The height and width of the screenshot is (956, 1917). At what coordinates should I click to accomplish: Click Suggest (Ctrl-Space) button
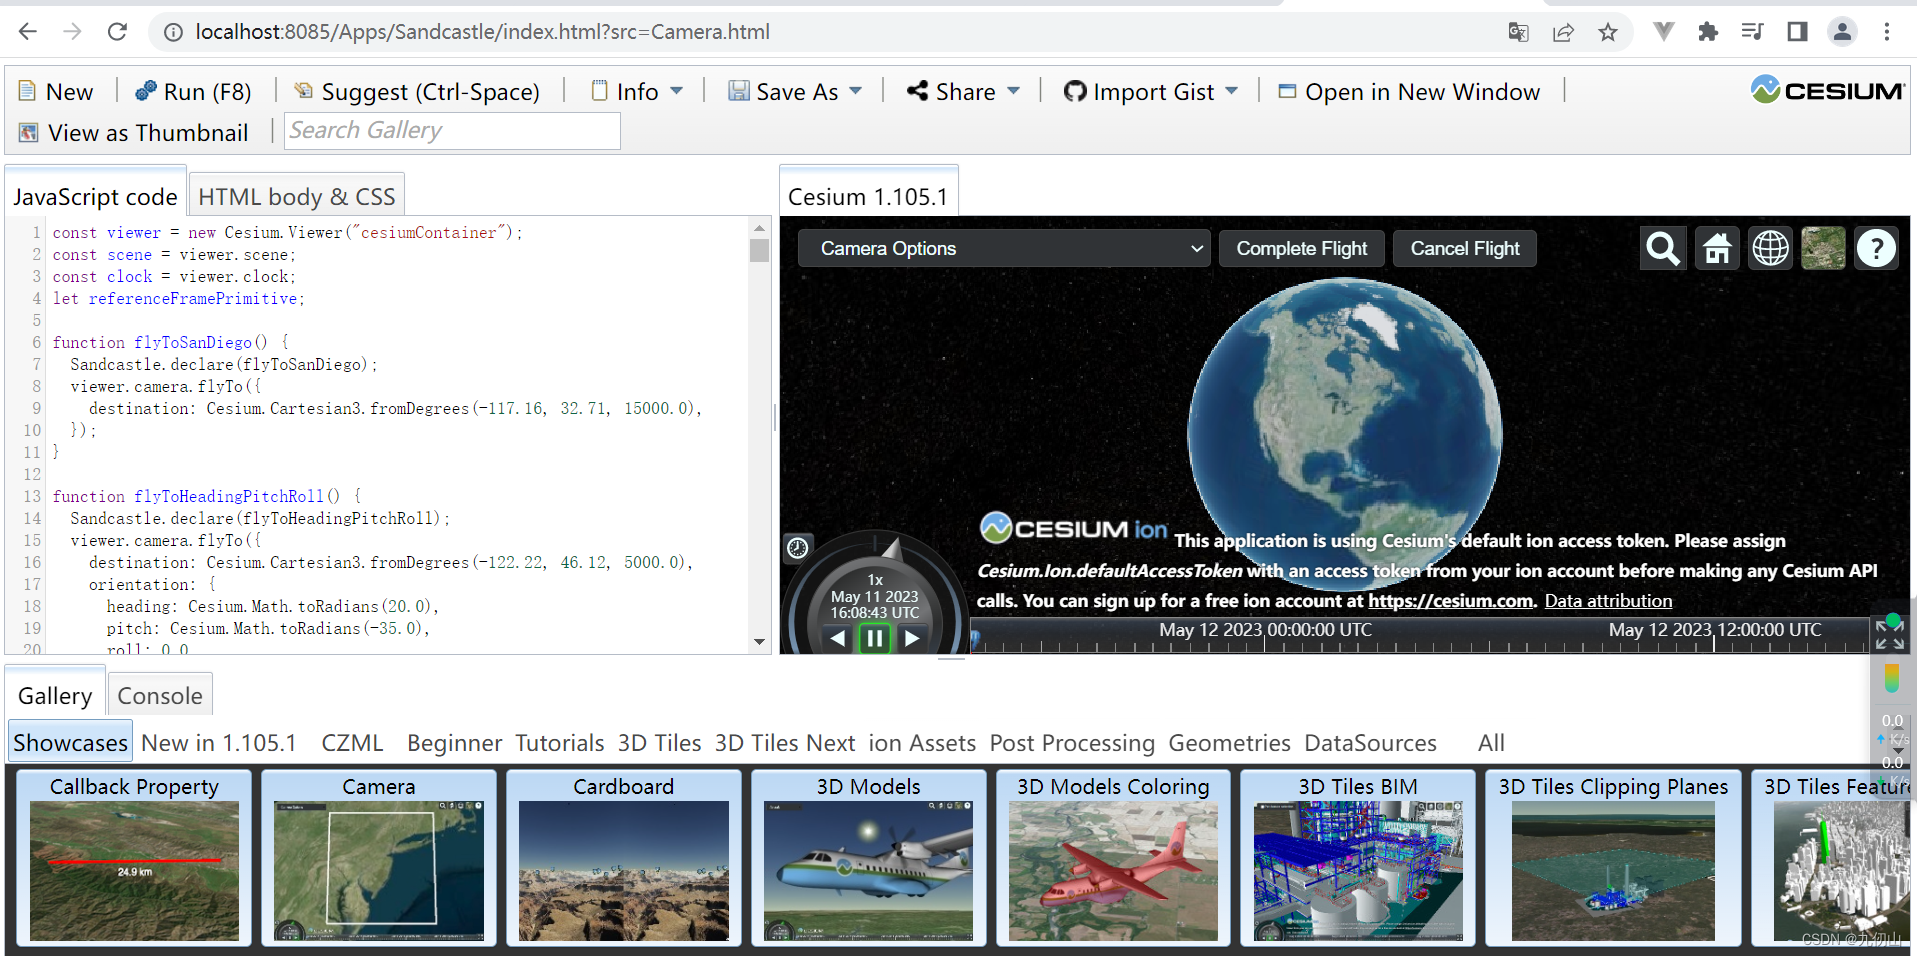(417, 92)
